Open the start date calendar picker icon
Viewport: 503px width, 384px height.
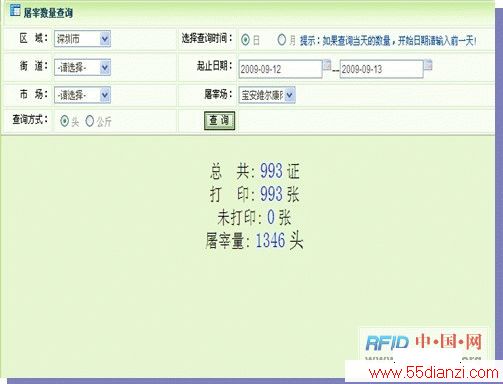(x=327, y=65)
